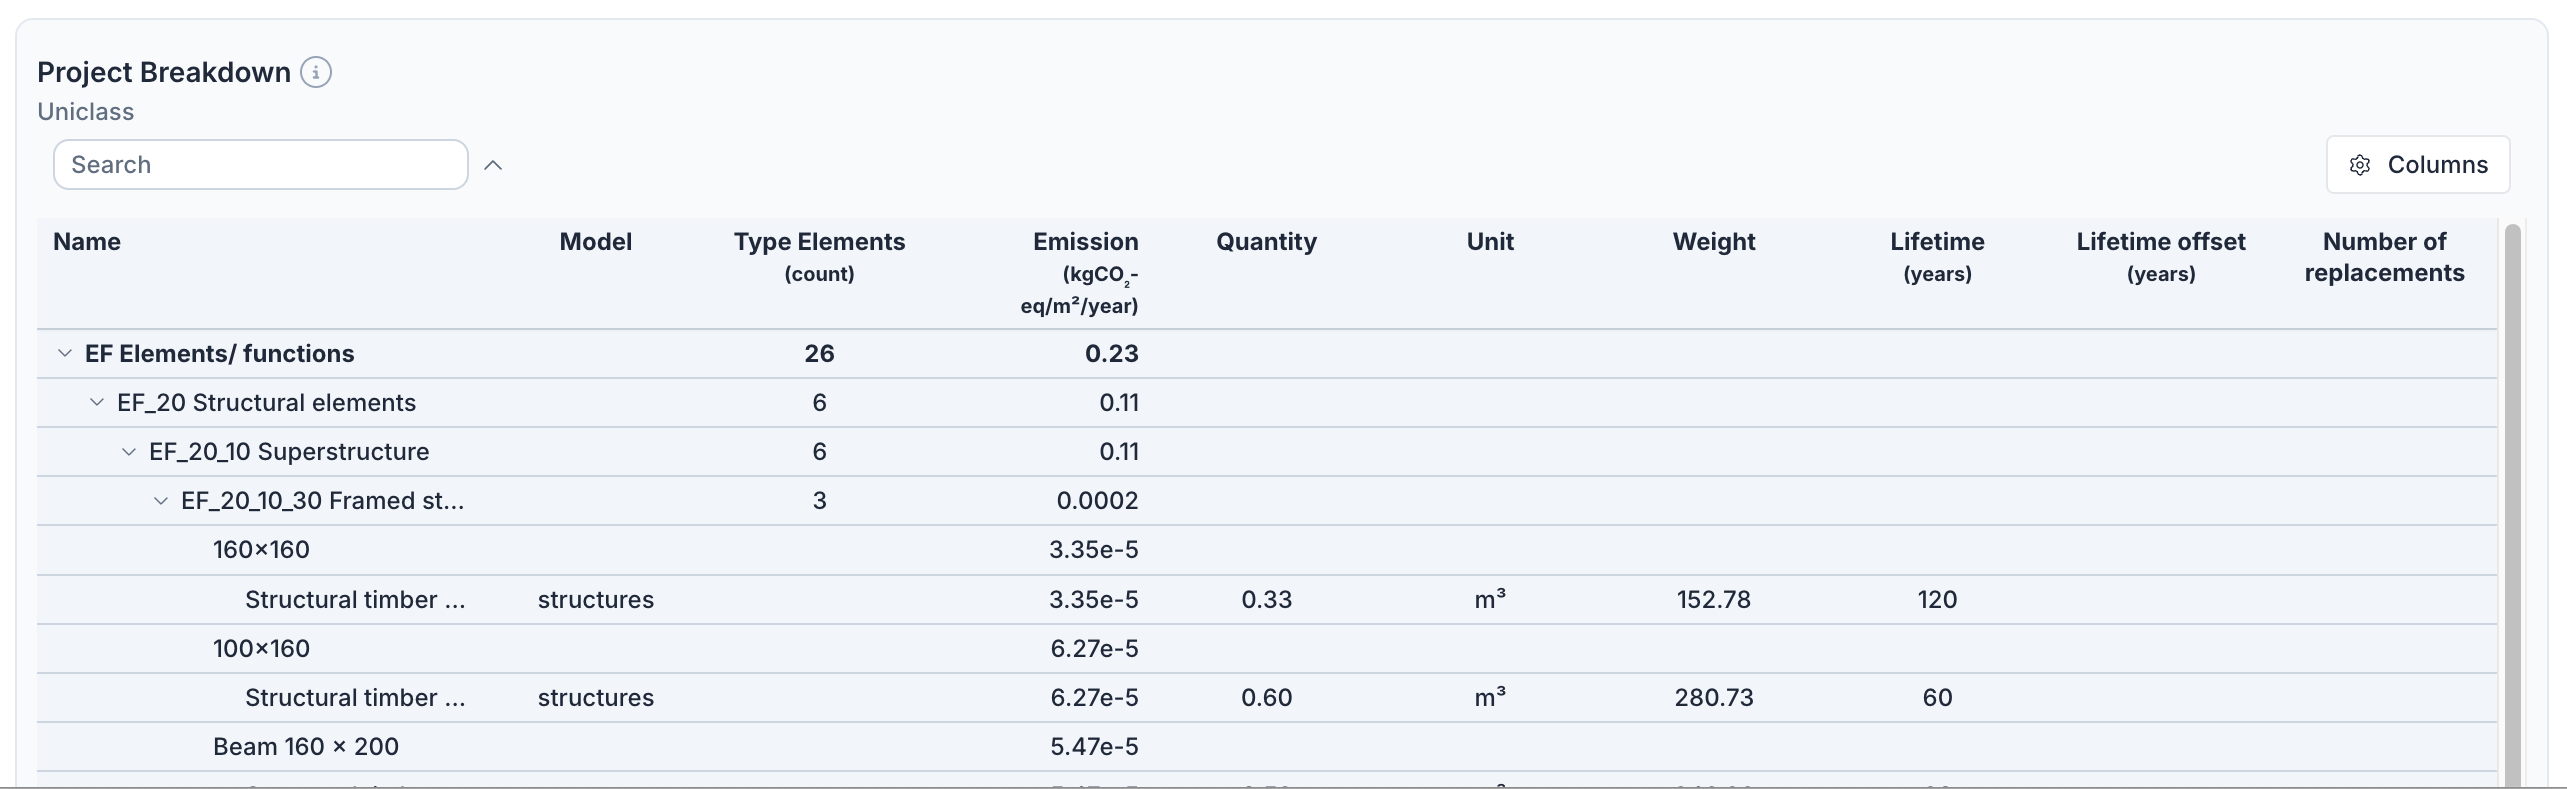2567x789 pixels.
Task: Click the Name column header
Action: coord(87,242)
